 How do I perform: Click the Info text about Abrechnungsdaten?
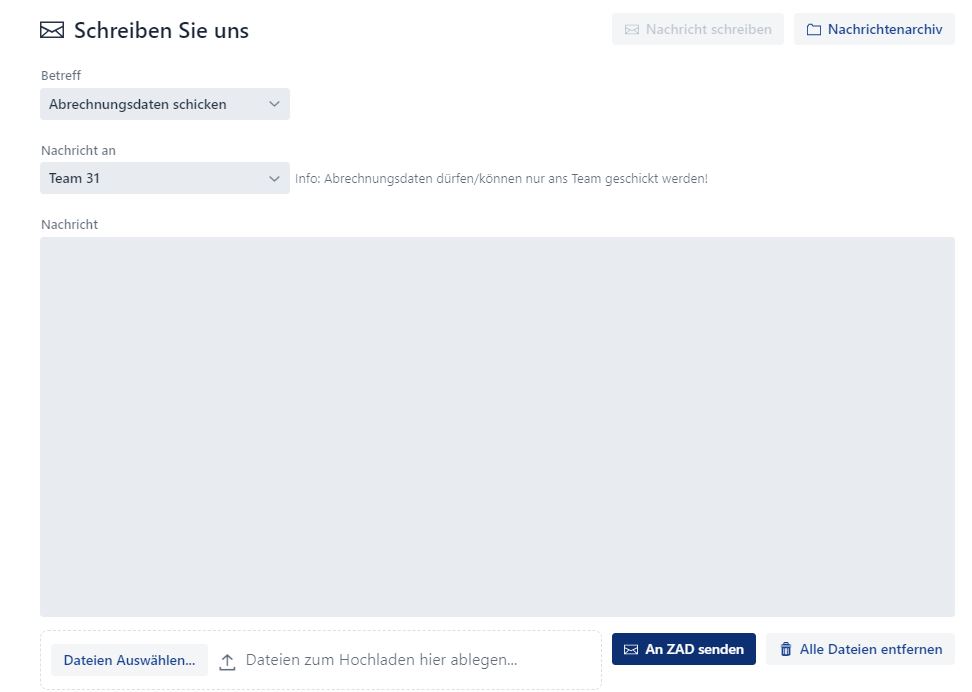pyautogui.click(x=501, y=179)
